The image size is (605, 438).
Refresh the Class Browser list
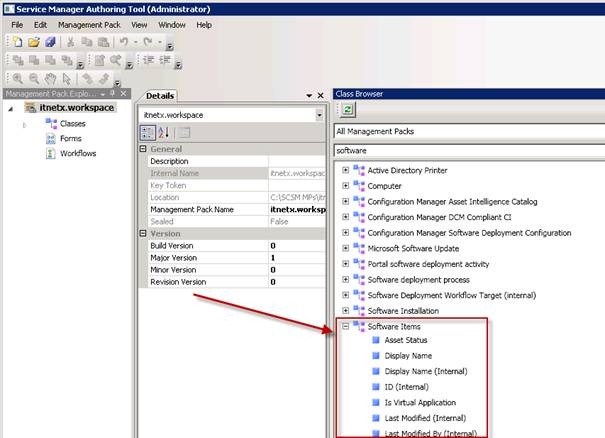349,112
